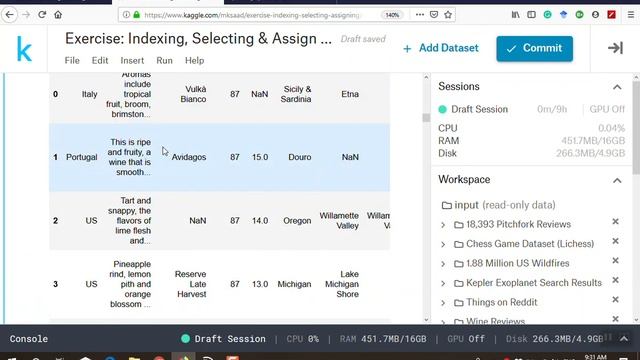Expand the Kepler Exoplanet Search Results folder
This screenshot has width=640, height=360.
tap(443, 283)
